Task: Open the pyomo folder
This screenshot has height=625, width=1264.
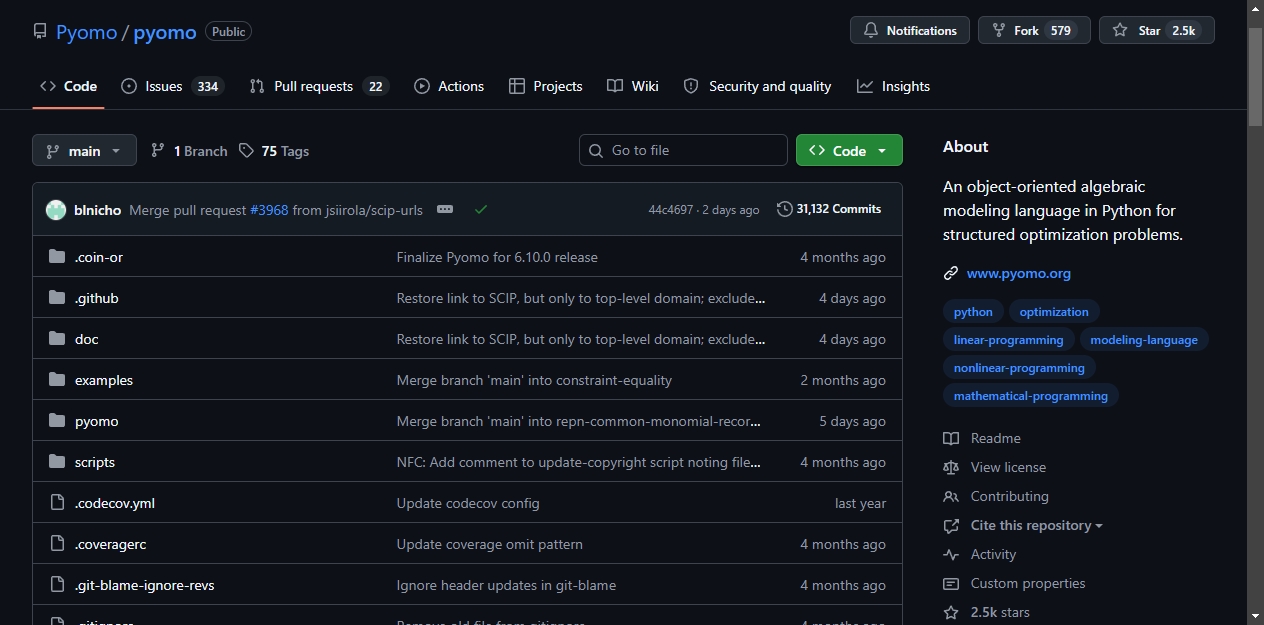Action: click(x=97, y=421)
